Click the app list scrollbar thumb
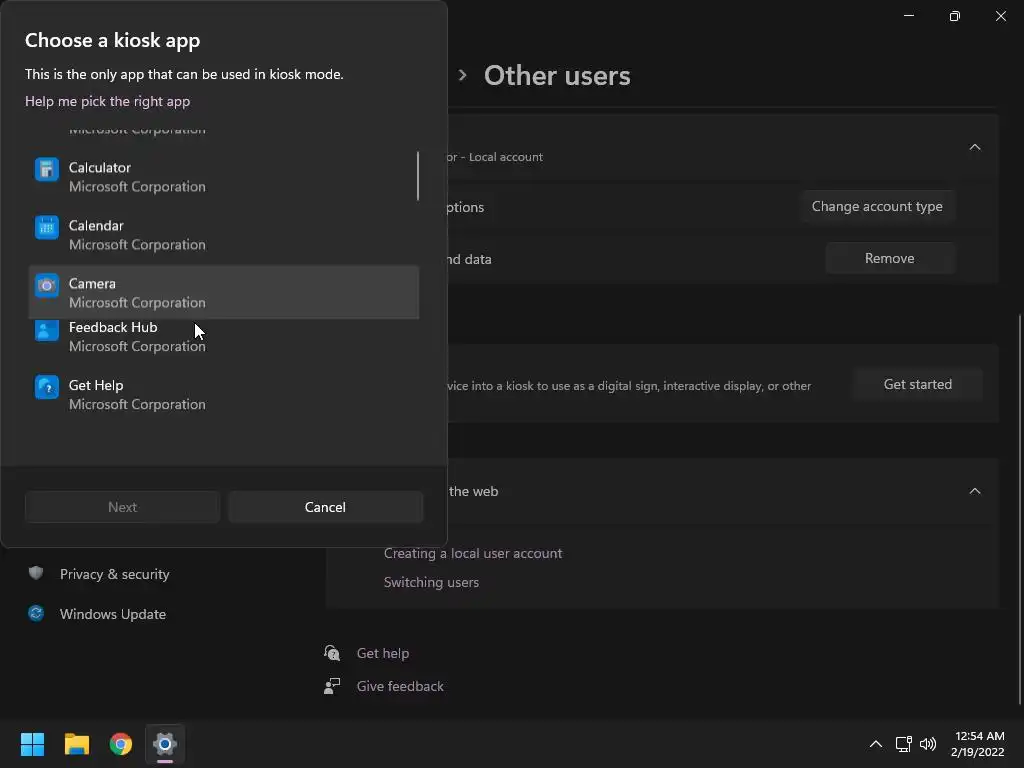Viewport: 1024px width, 768px height. point(417,176)
